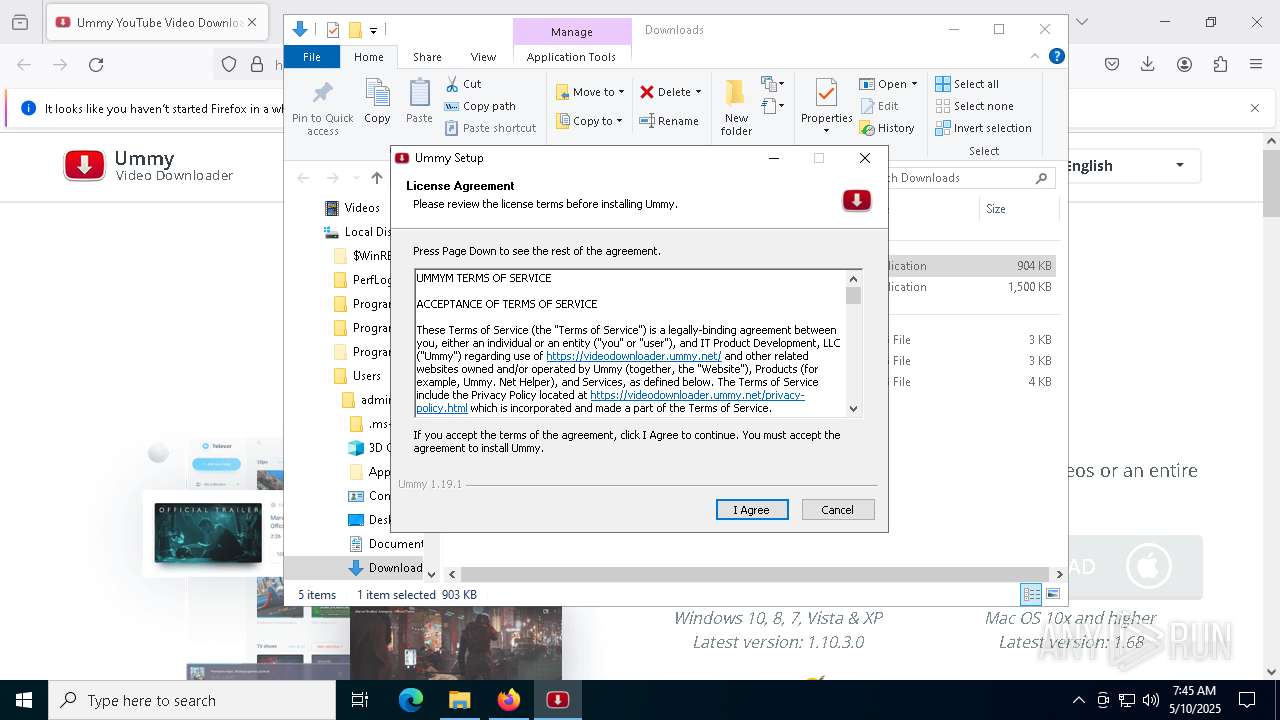Click the taskbar search box
Viewport: 1280px width, 720px height.
pos(192,700)
